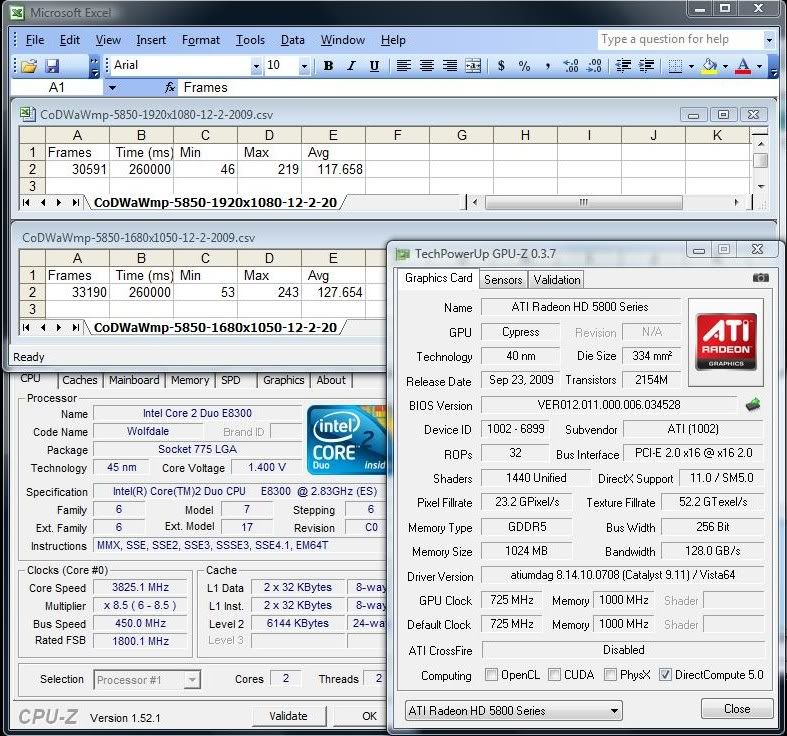Select cell with Avg value 117.658
The height and width of the screenshot is (736, 787).
click(333, 169)
